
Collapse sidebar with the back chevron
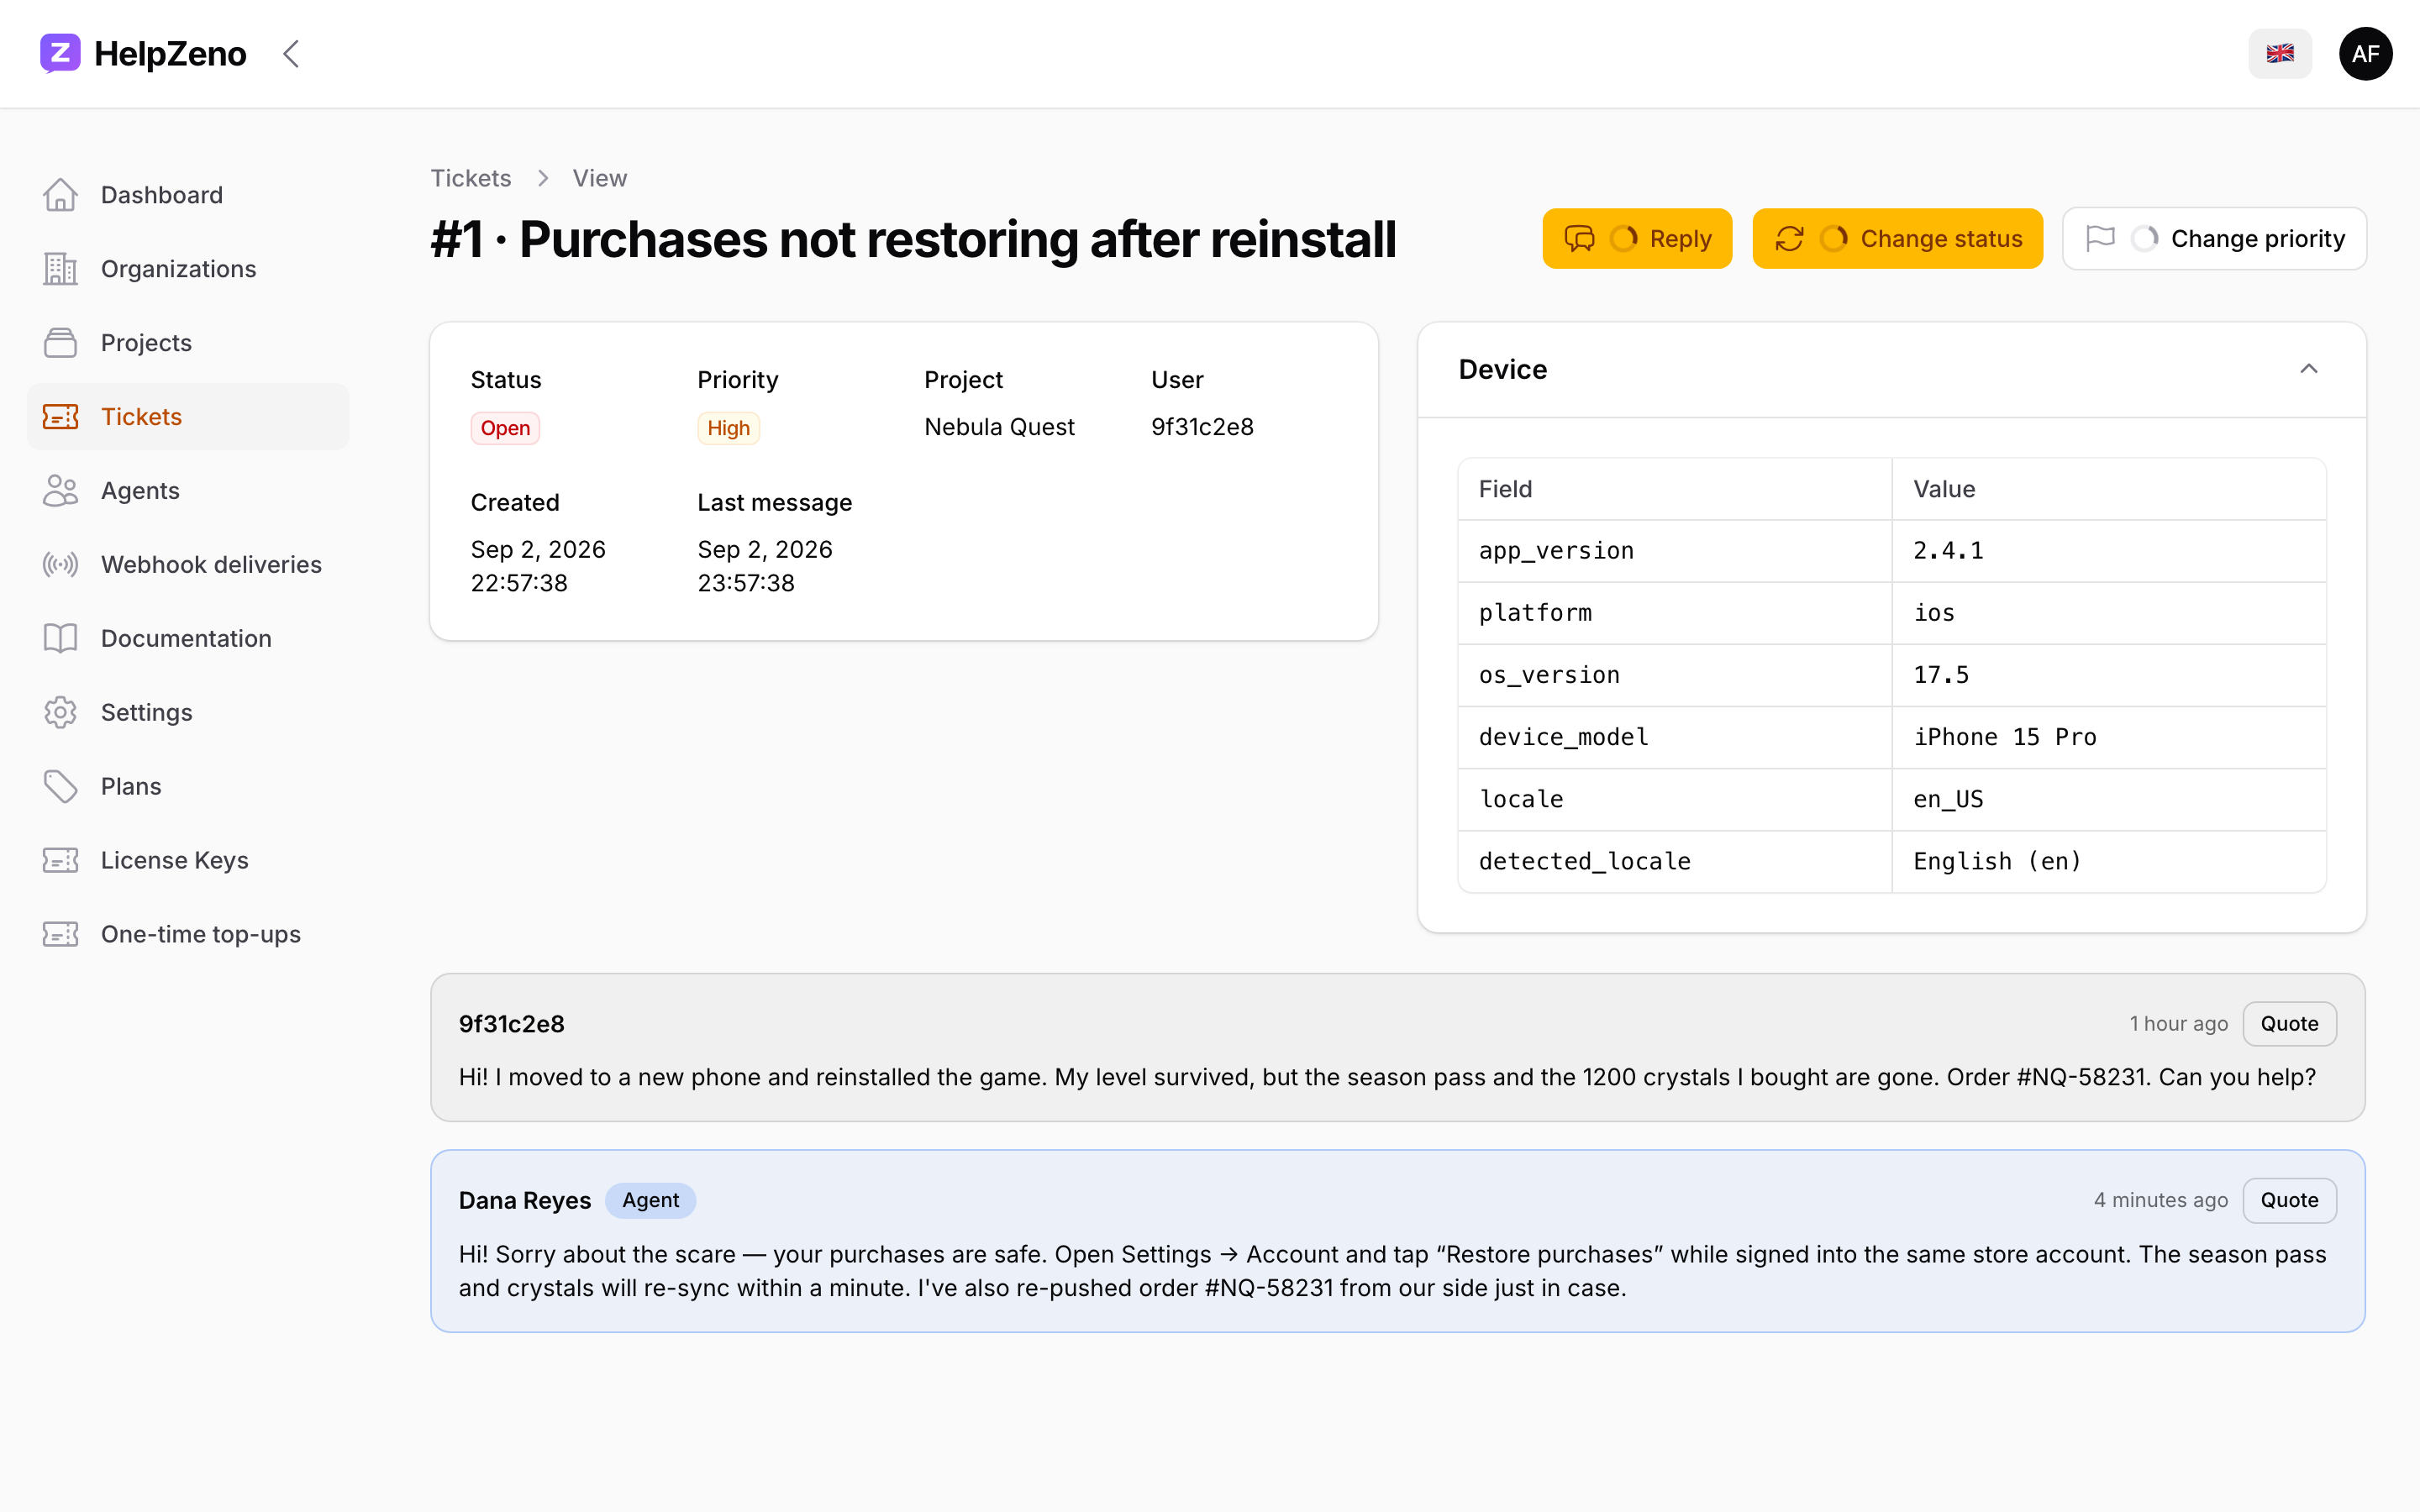(x=291, y=54)
